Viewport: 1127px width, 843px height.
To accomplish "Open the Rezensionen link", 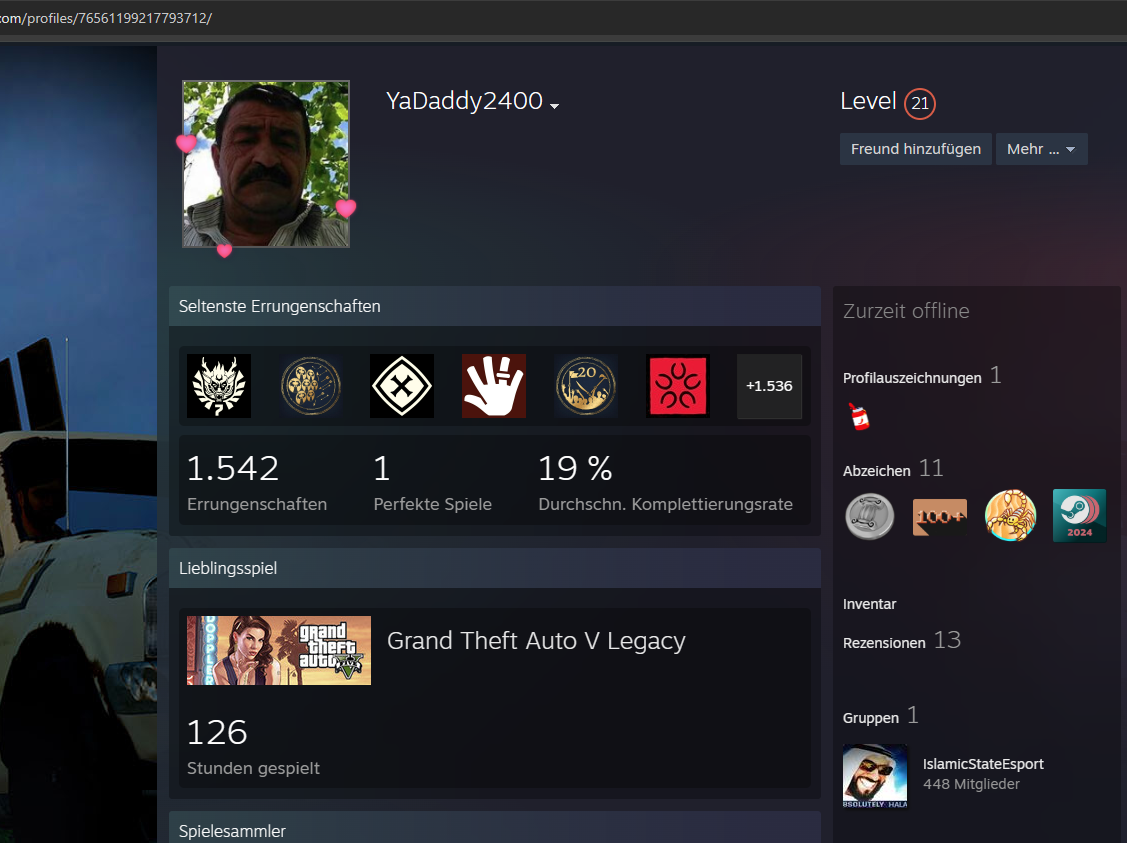I will [884, 643].
